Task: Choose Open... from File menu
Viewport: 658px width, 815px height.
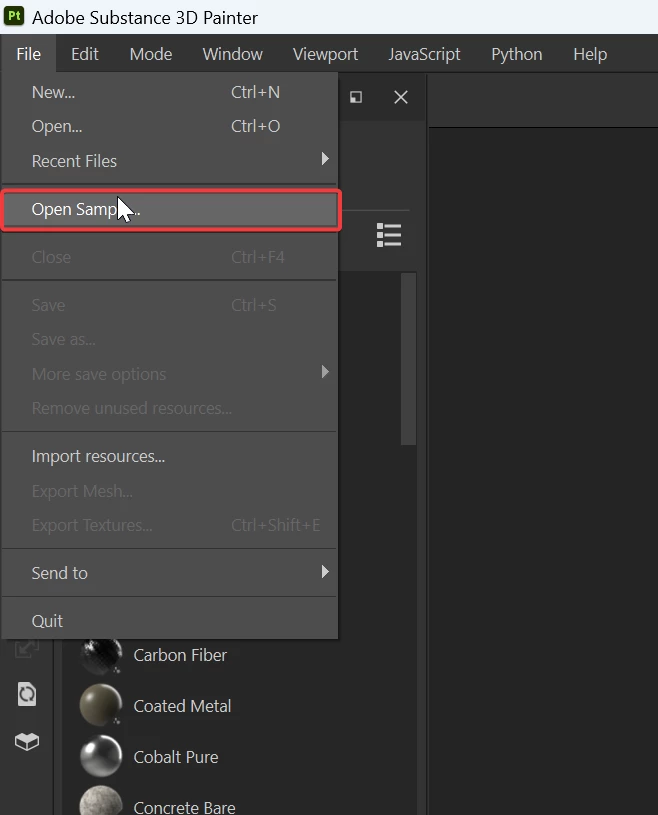Action: point(169,126)
